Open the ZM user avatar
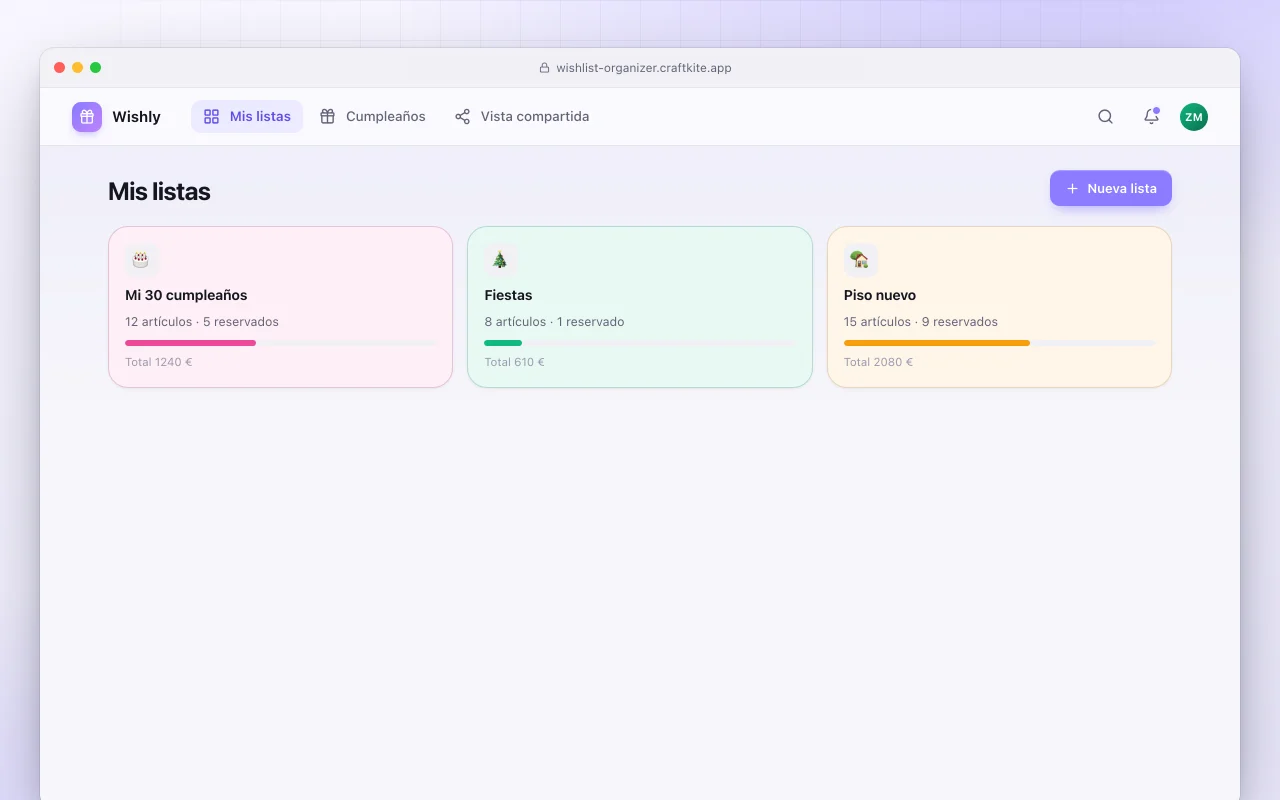This screenshot has width=1280, height=800. (x=1194, y=117)
